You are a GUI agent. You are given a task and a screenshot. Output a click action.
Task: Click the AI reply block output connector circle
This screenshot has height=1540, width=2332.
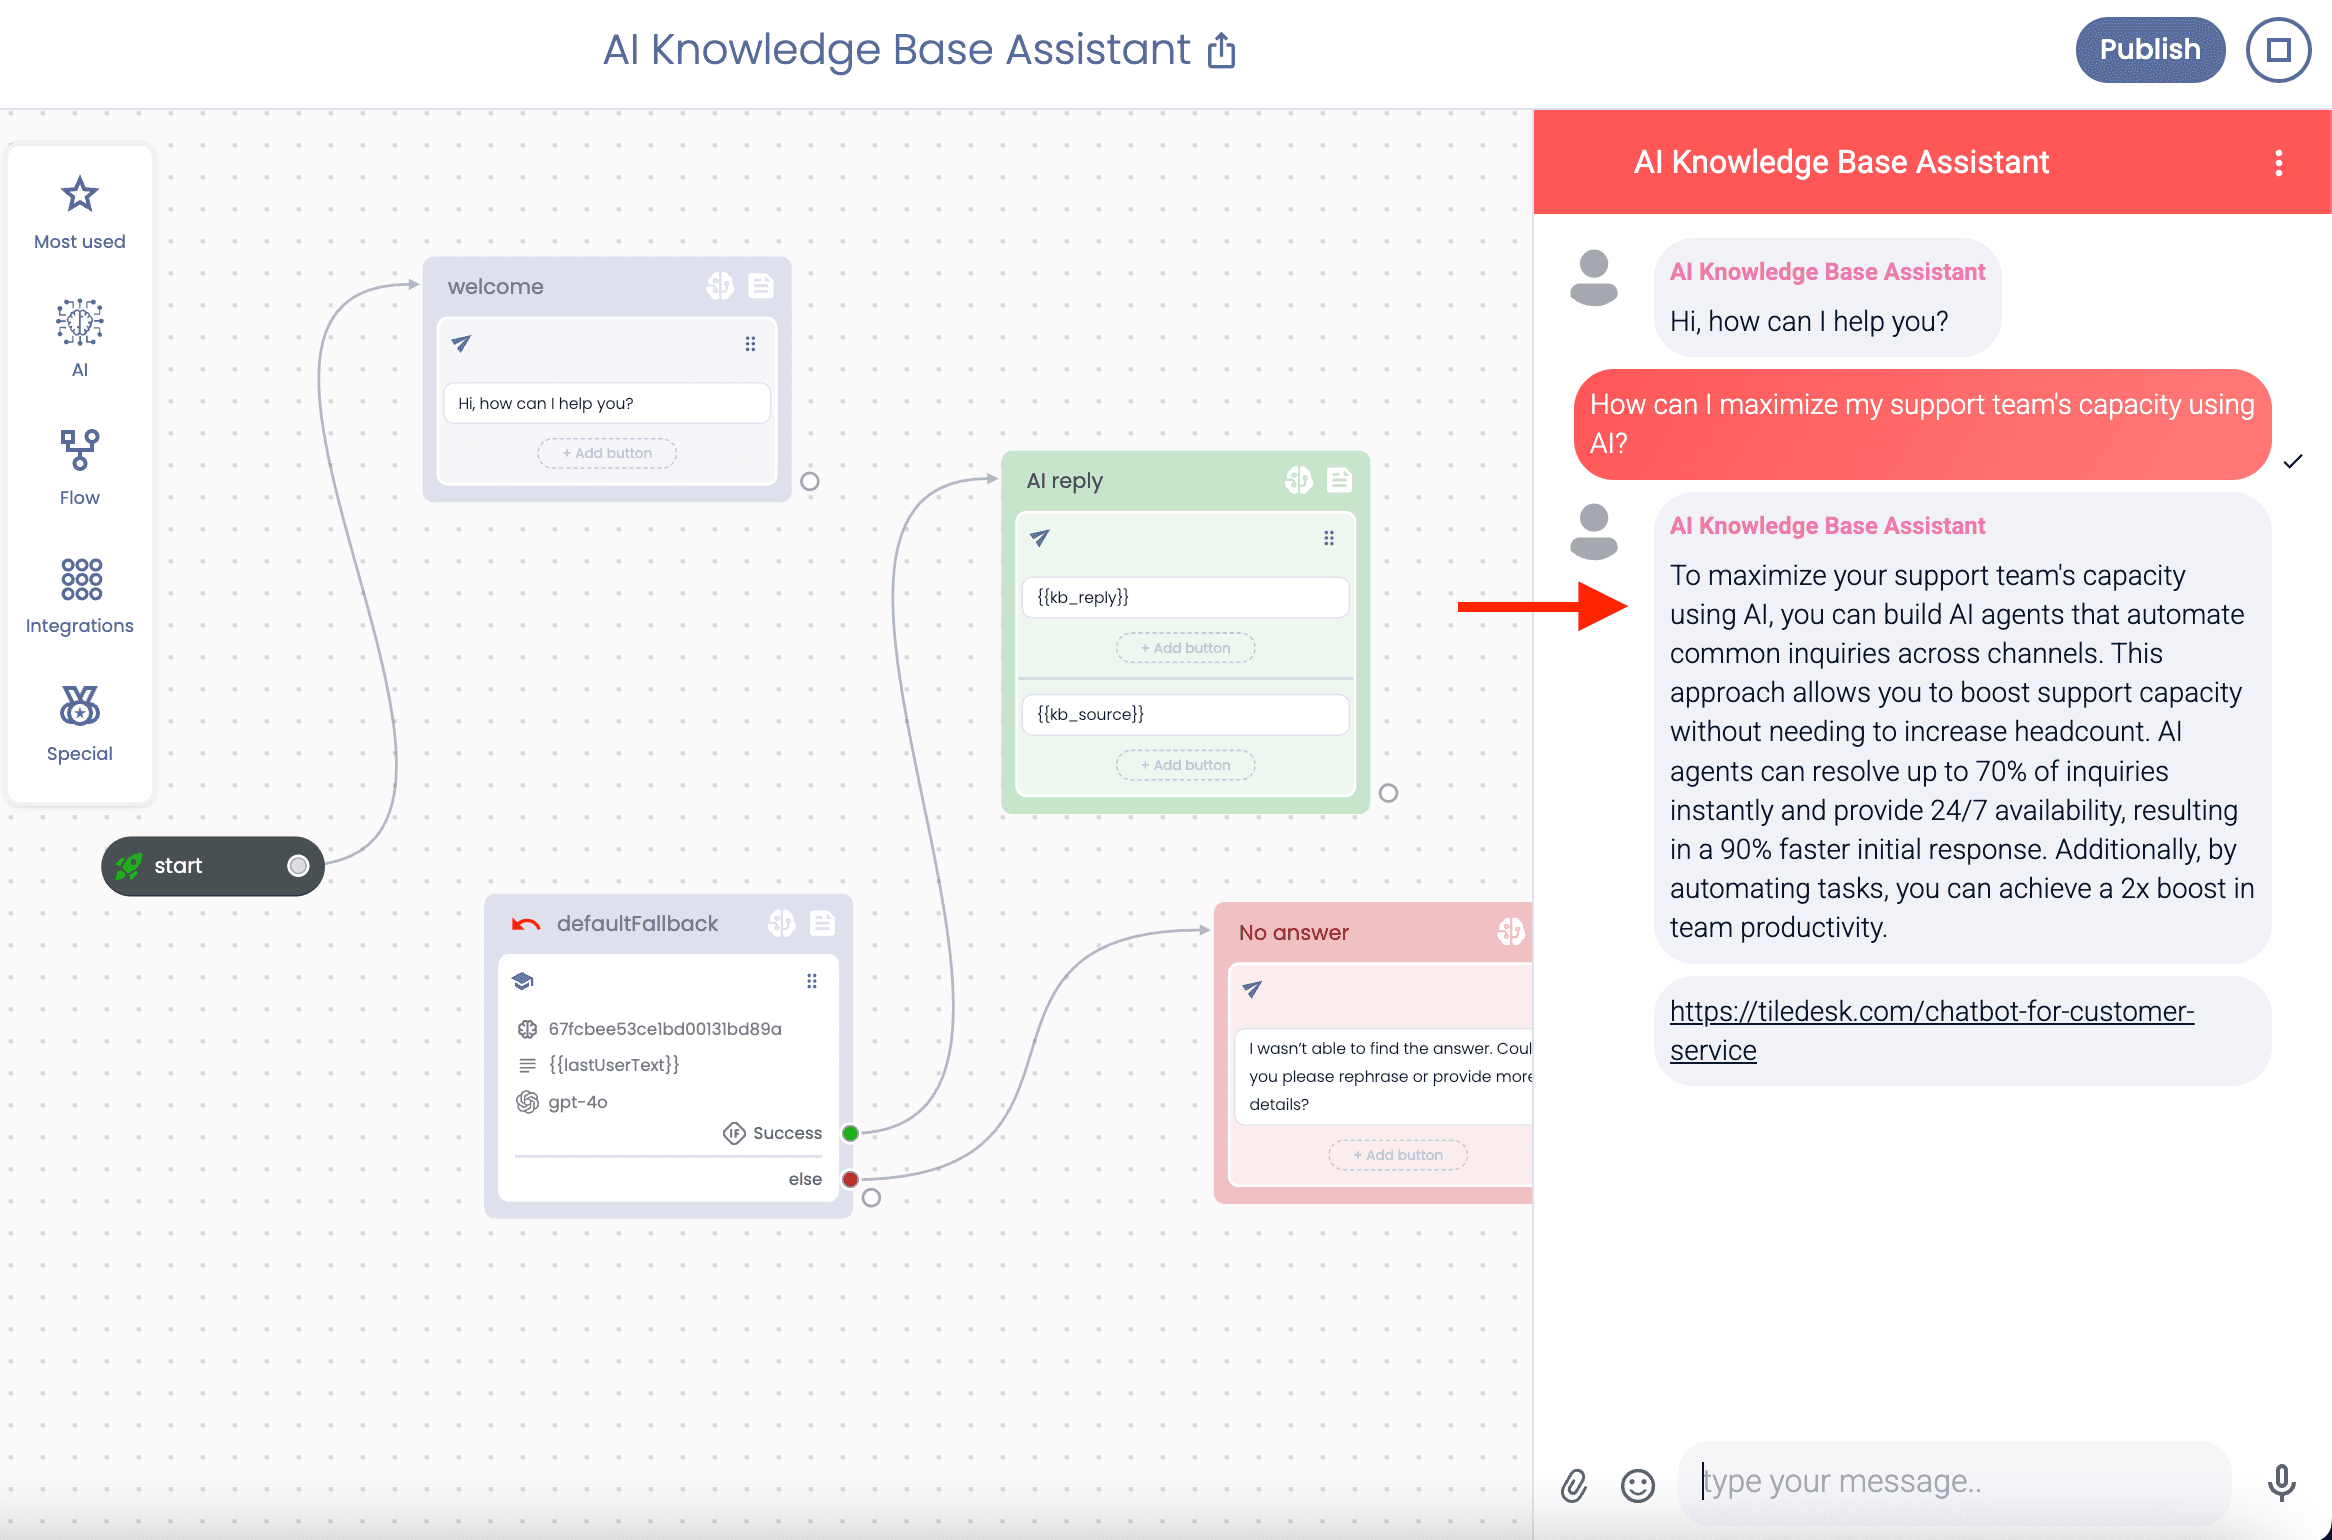[x=1388, y=793]
